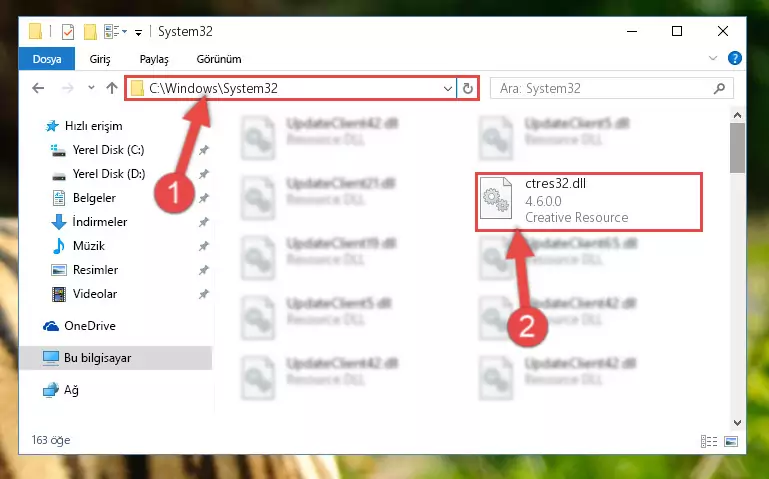Open address bar history dropdown
Screen dimensions: 769x479
tap(447, 89)
